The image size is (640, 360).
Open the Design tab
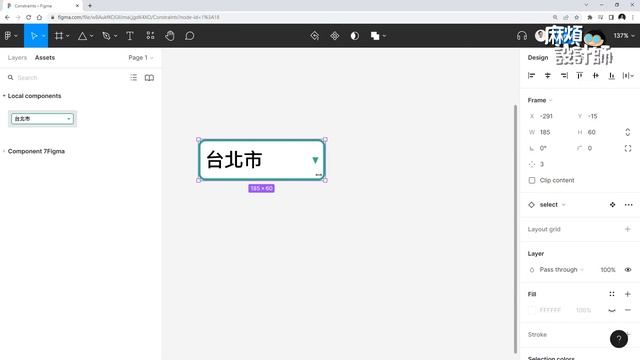(538, 58)
